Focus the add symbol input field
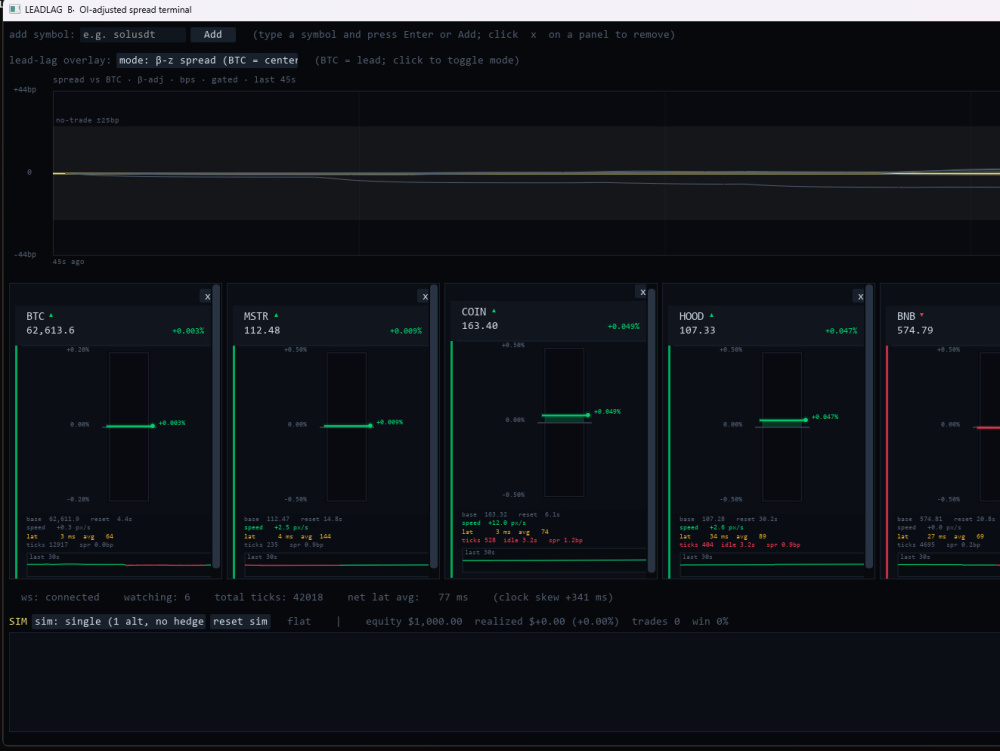The height and width of the screenshot is (751, 1000). (133, 34)
